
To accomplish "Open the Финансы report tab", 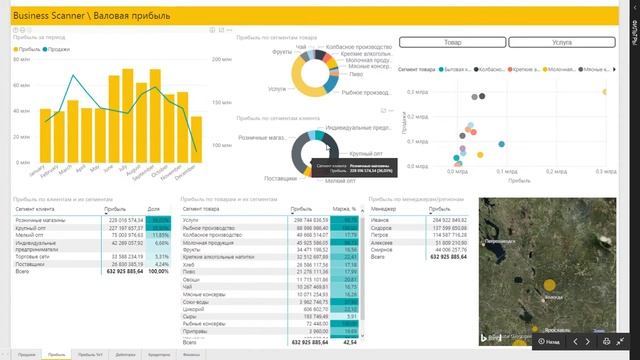I will point(191,355).
